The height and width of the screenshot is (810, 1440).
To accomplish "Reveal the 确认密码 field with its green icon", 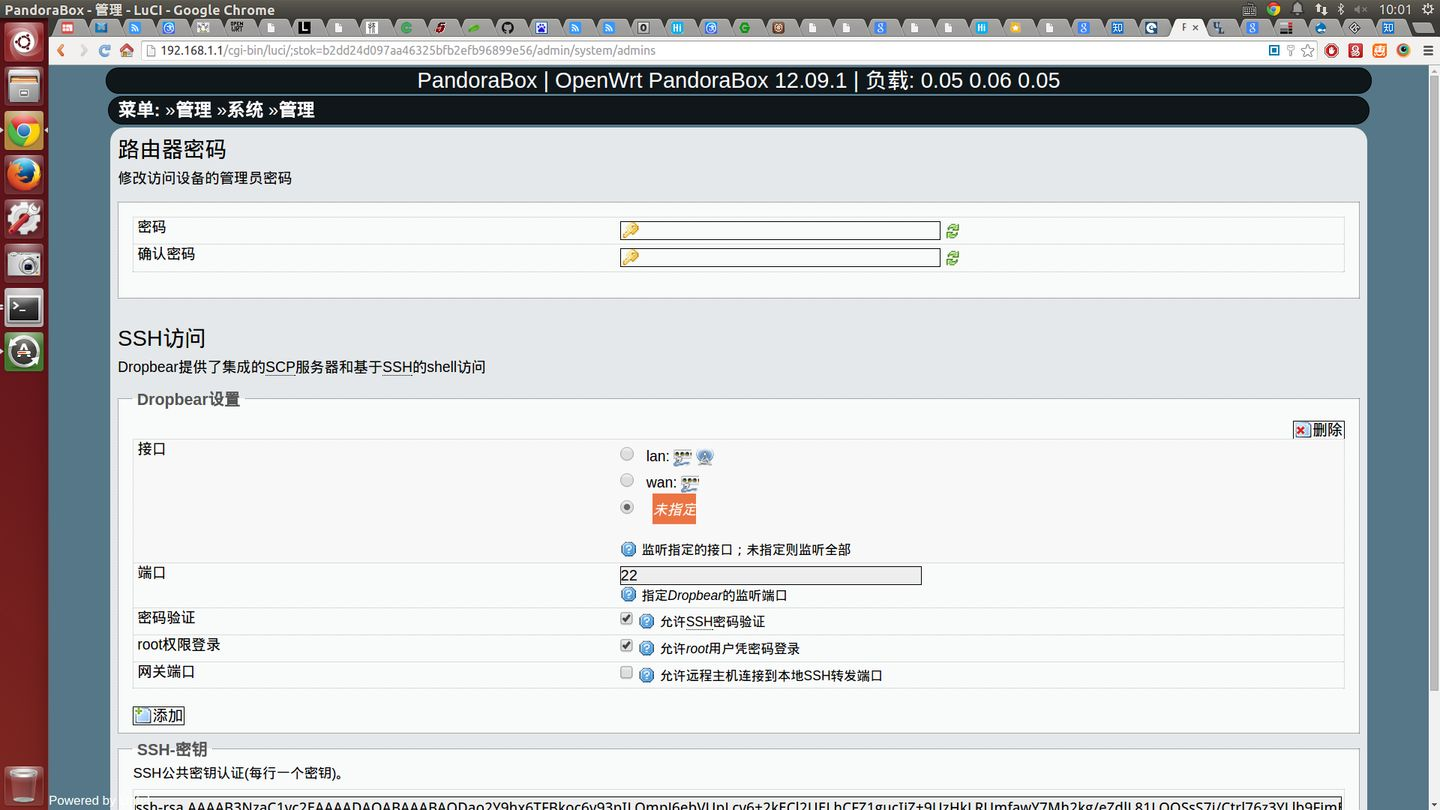I will pyautogui.click(x=953, y=258).
